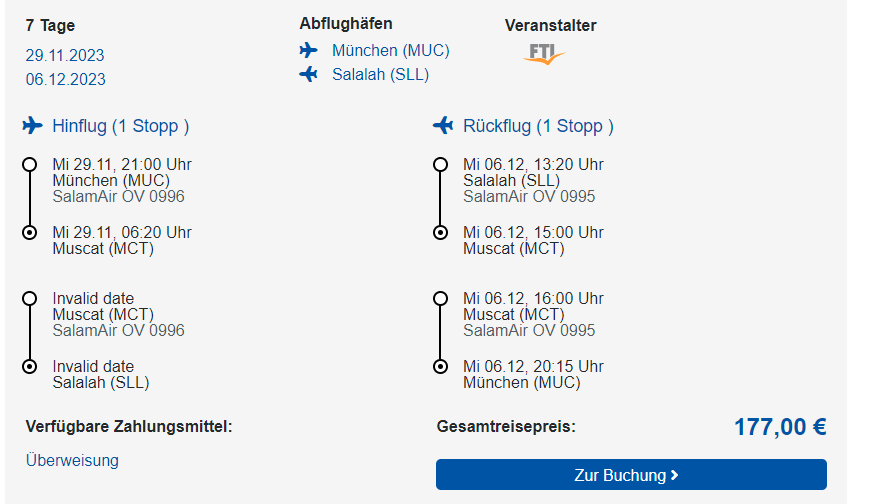
Task: Open the Salalah (SLL) airport link
Action: tap(380, 74)
